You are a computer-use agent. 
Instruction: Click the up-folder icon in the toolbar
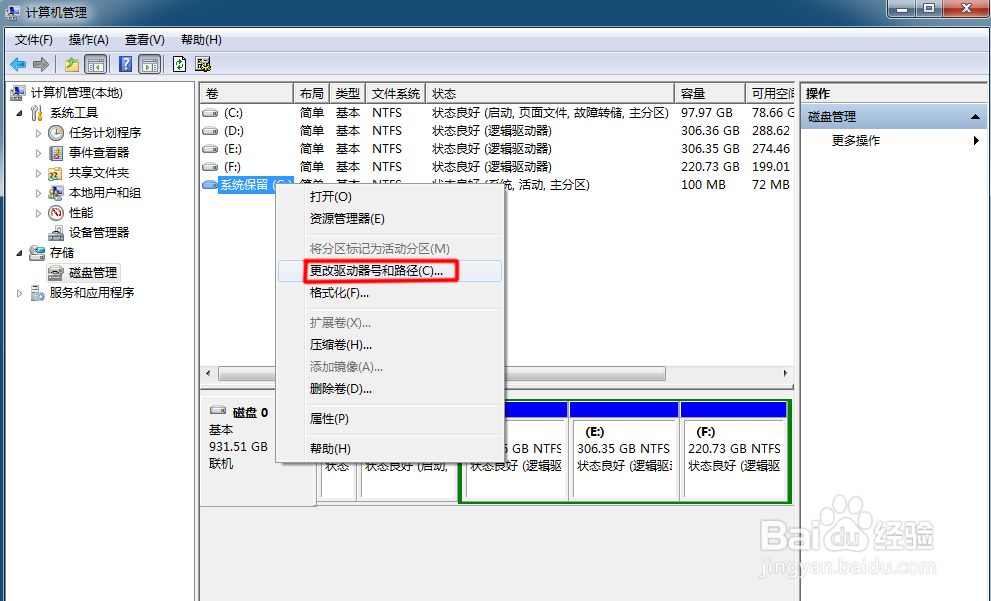point(70,64)
